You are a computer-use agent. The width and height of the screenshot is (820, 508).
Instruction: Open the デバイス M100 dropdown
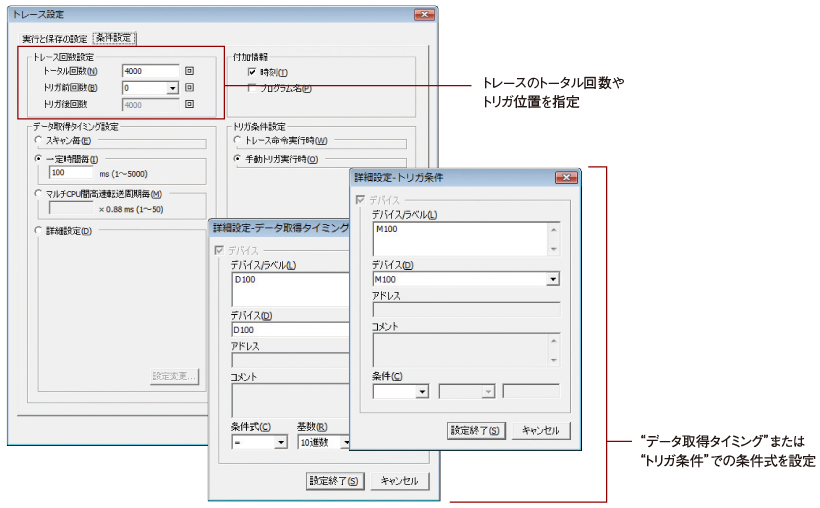click(552, 279)
